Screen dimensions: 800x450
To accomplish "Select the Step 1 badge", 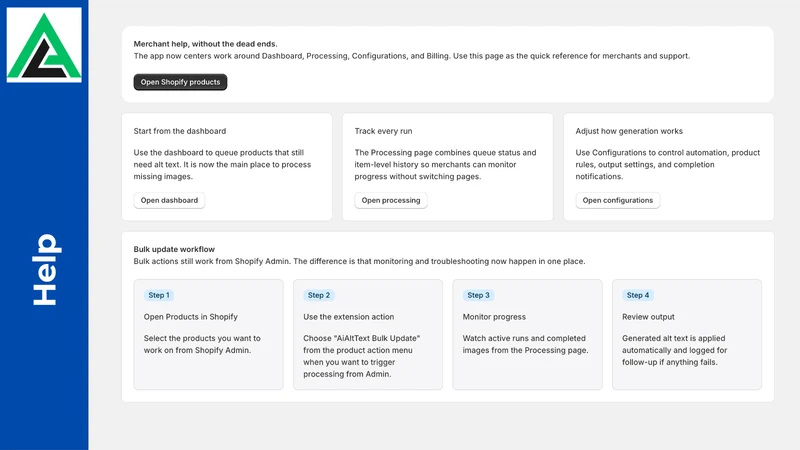I will (x=159, y=295).
